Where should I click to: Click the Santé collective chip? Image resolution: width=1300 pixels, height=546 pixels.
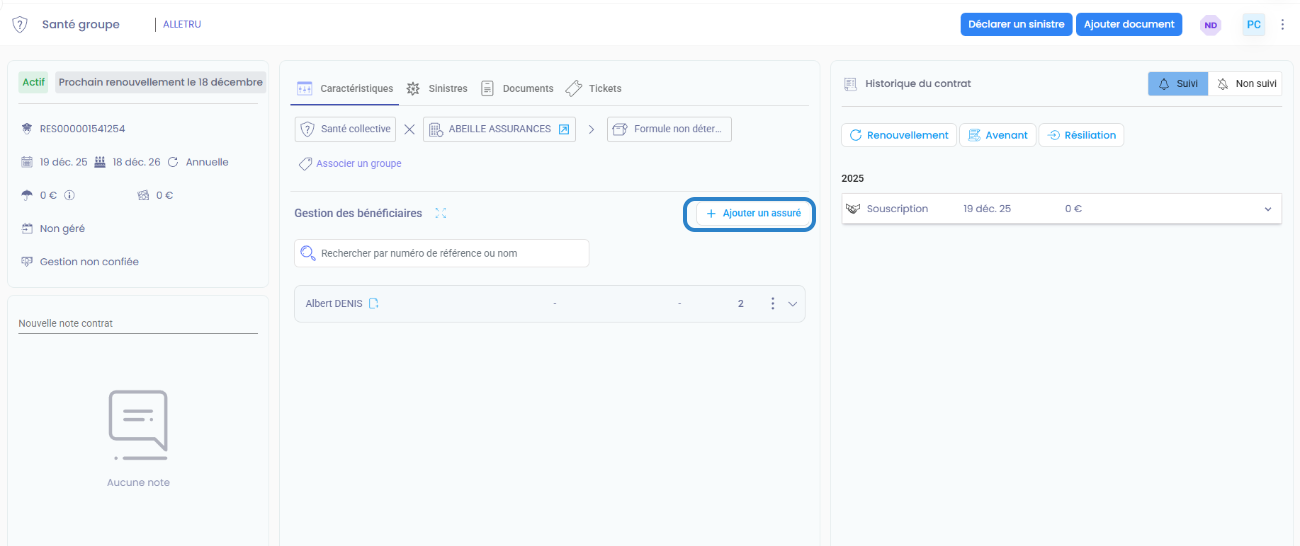343,129
